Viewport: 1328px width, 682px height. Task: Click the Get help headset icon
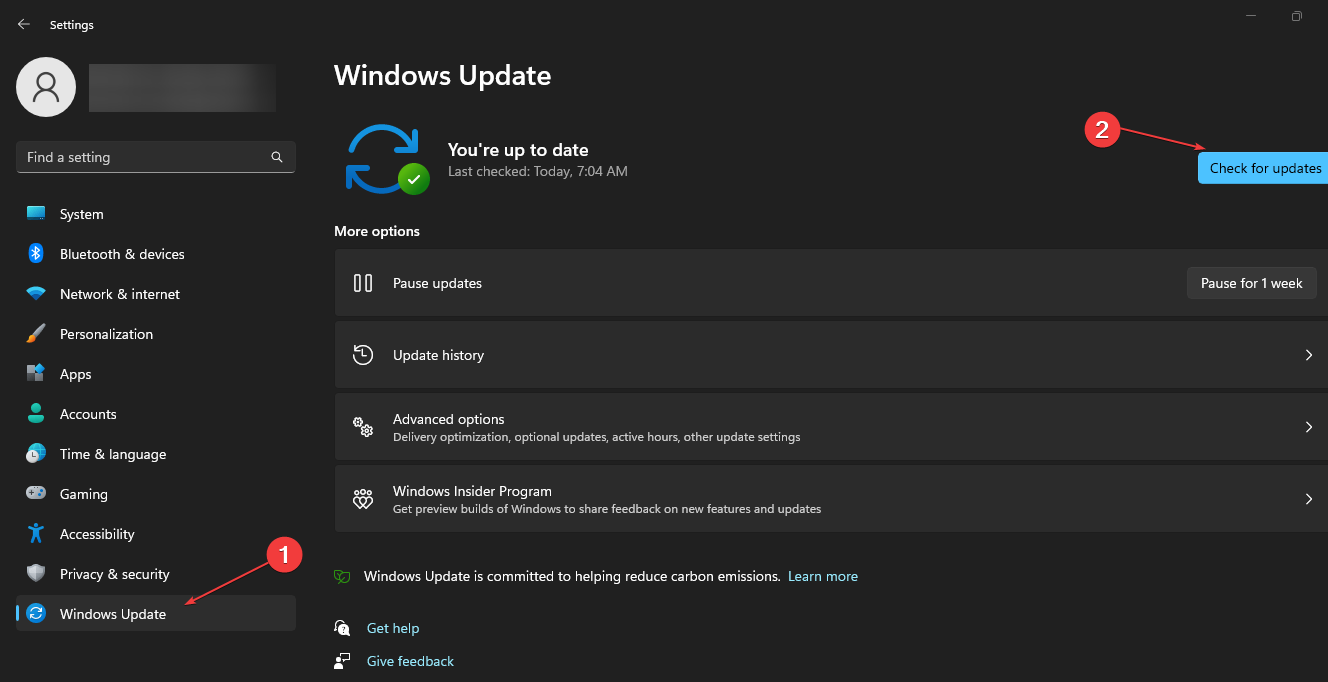[341, 627]
